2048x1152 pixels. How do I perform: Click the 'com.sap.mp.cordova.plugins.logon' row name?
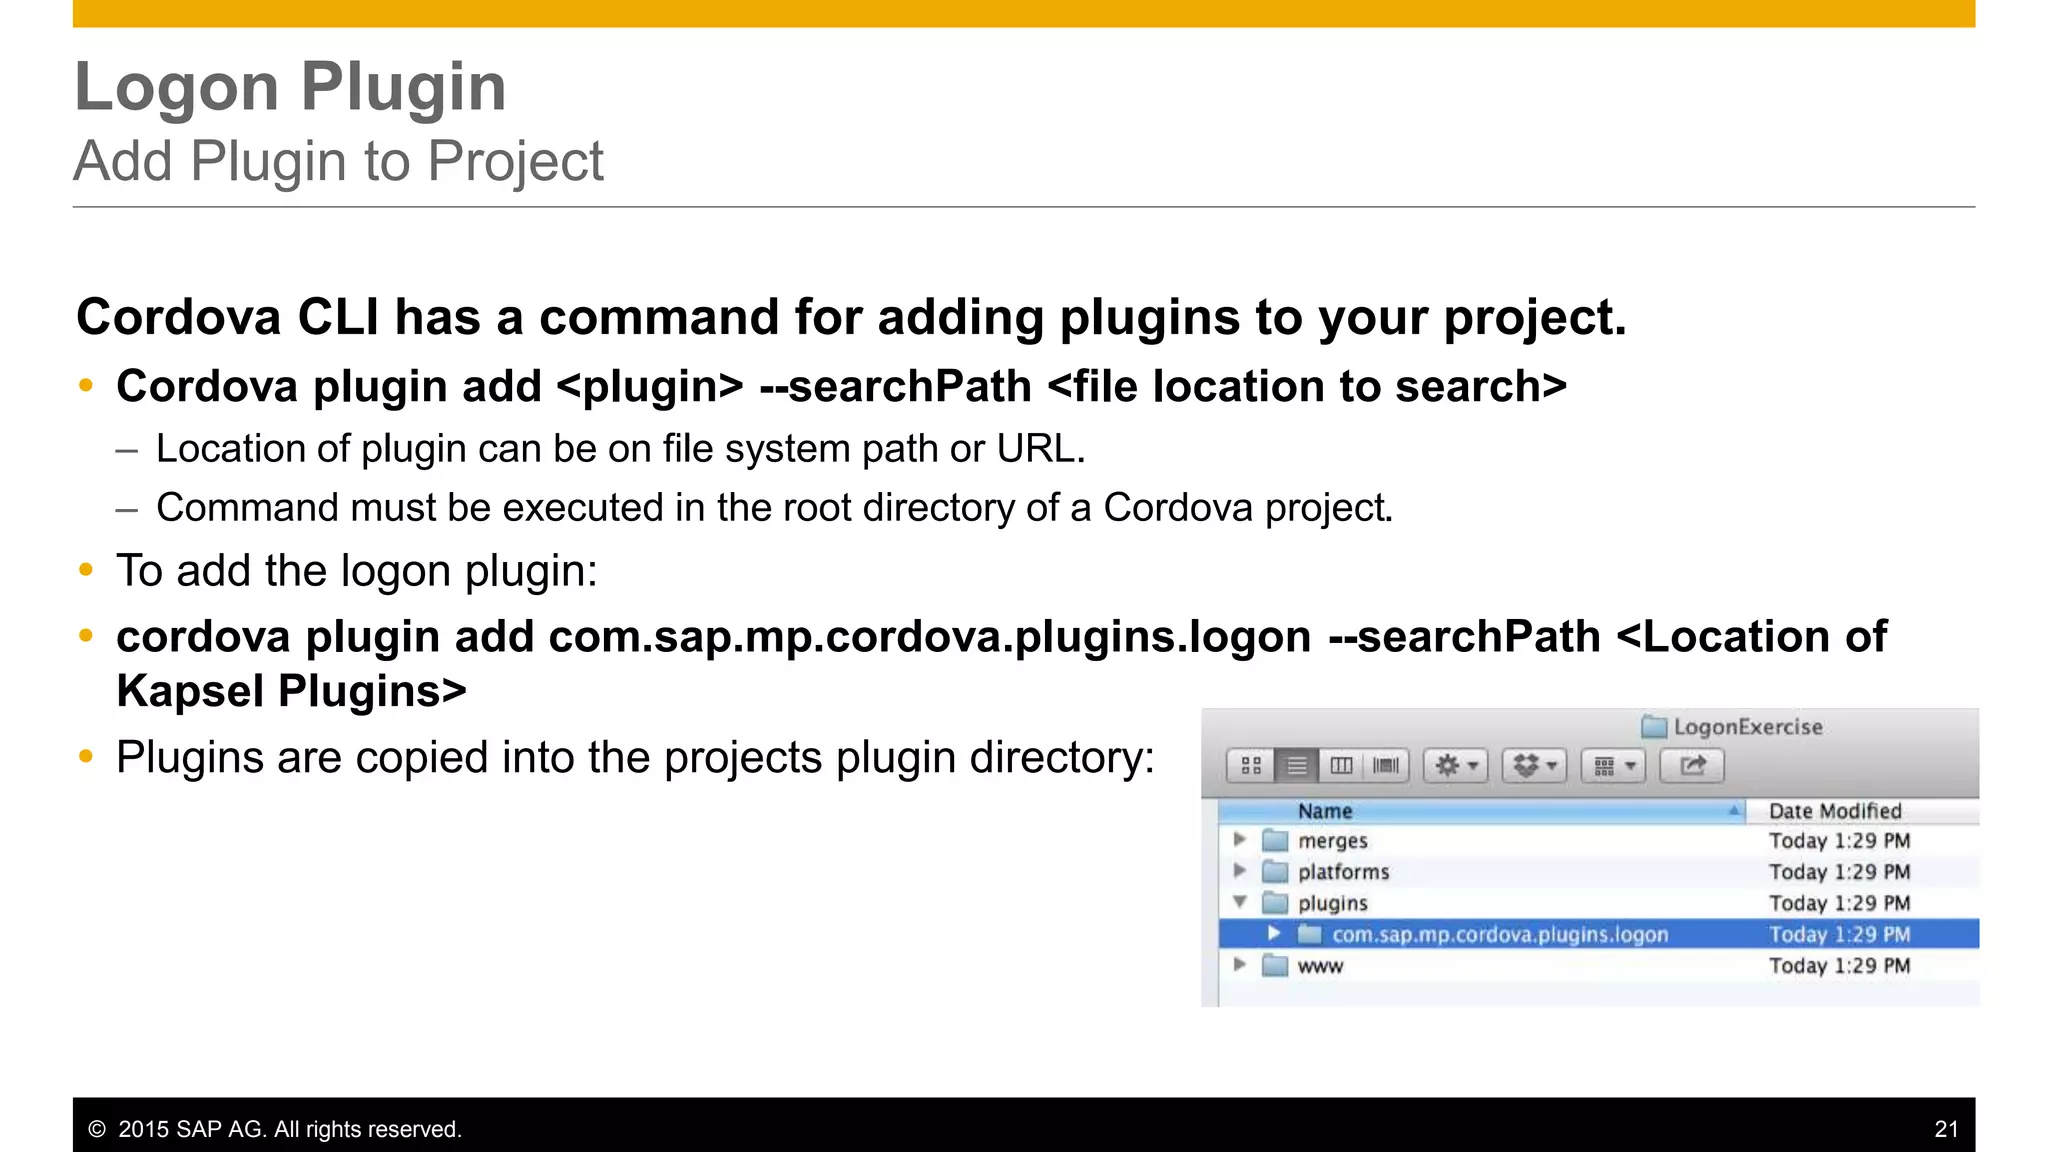coord(1500,934)
